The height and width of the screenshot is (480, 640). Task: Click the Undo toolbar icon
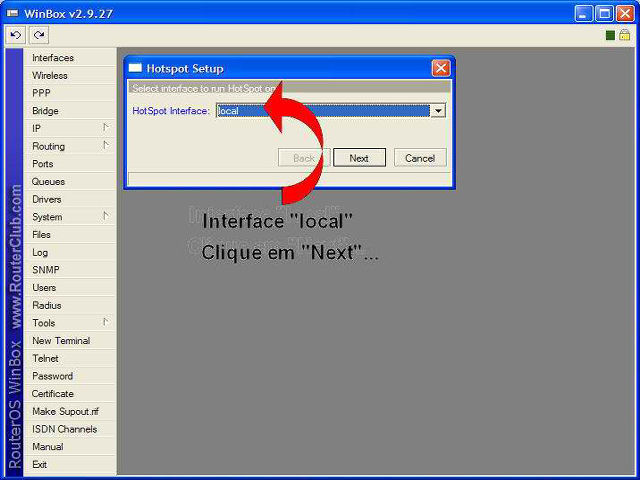tap(16, 35)
